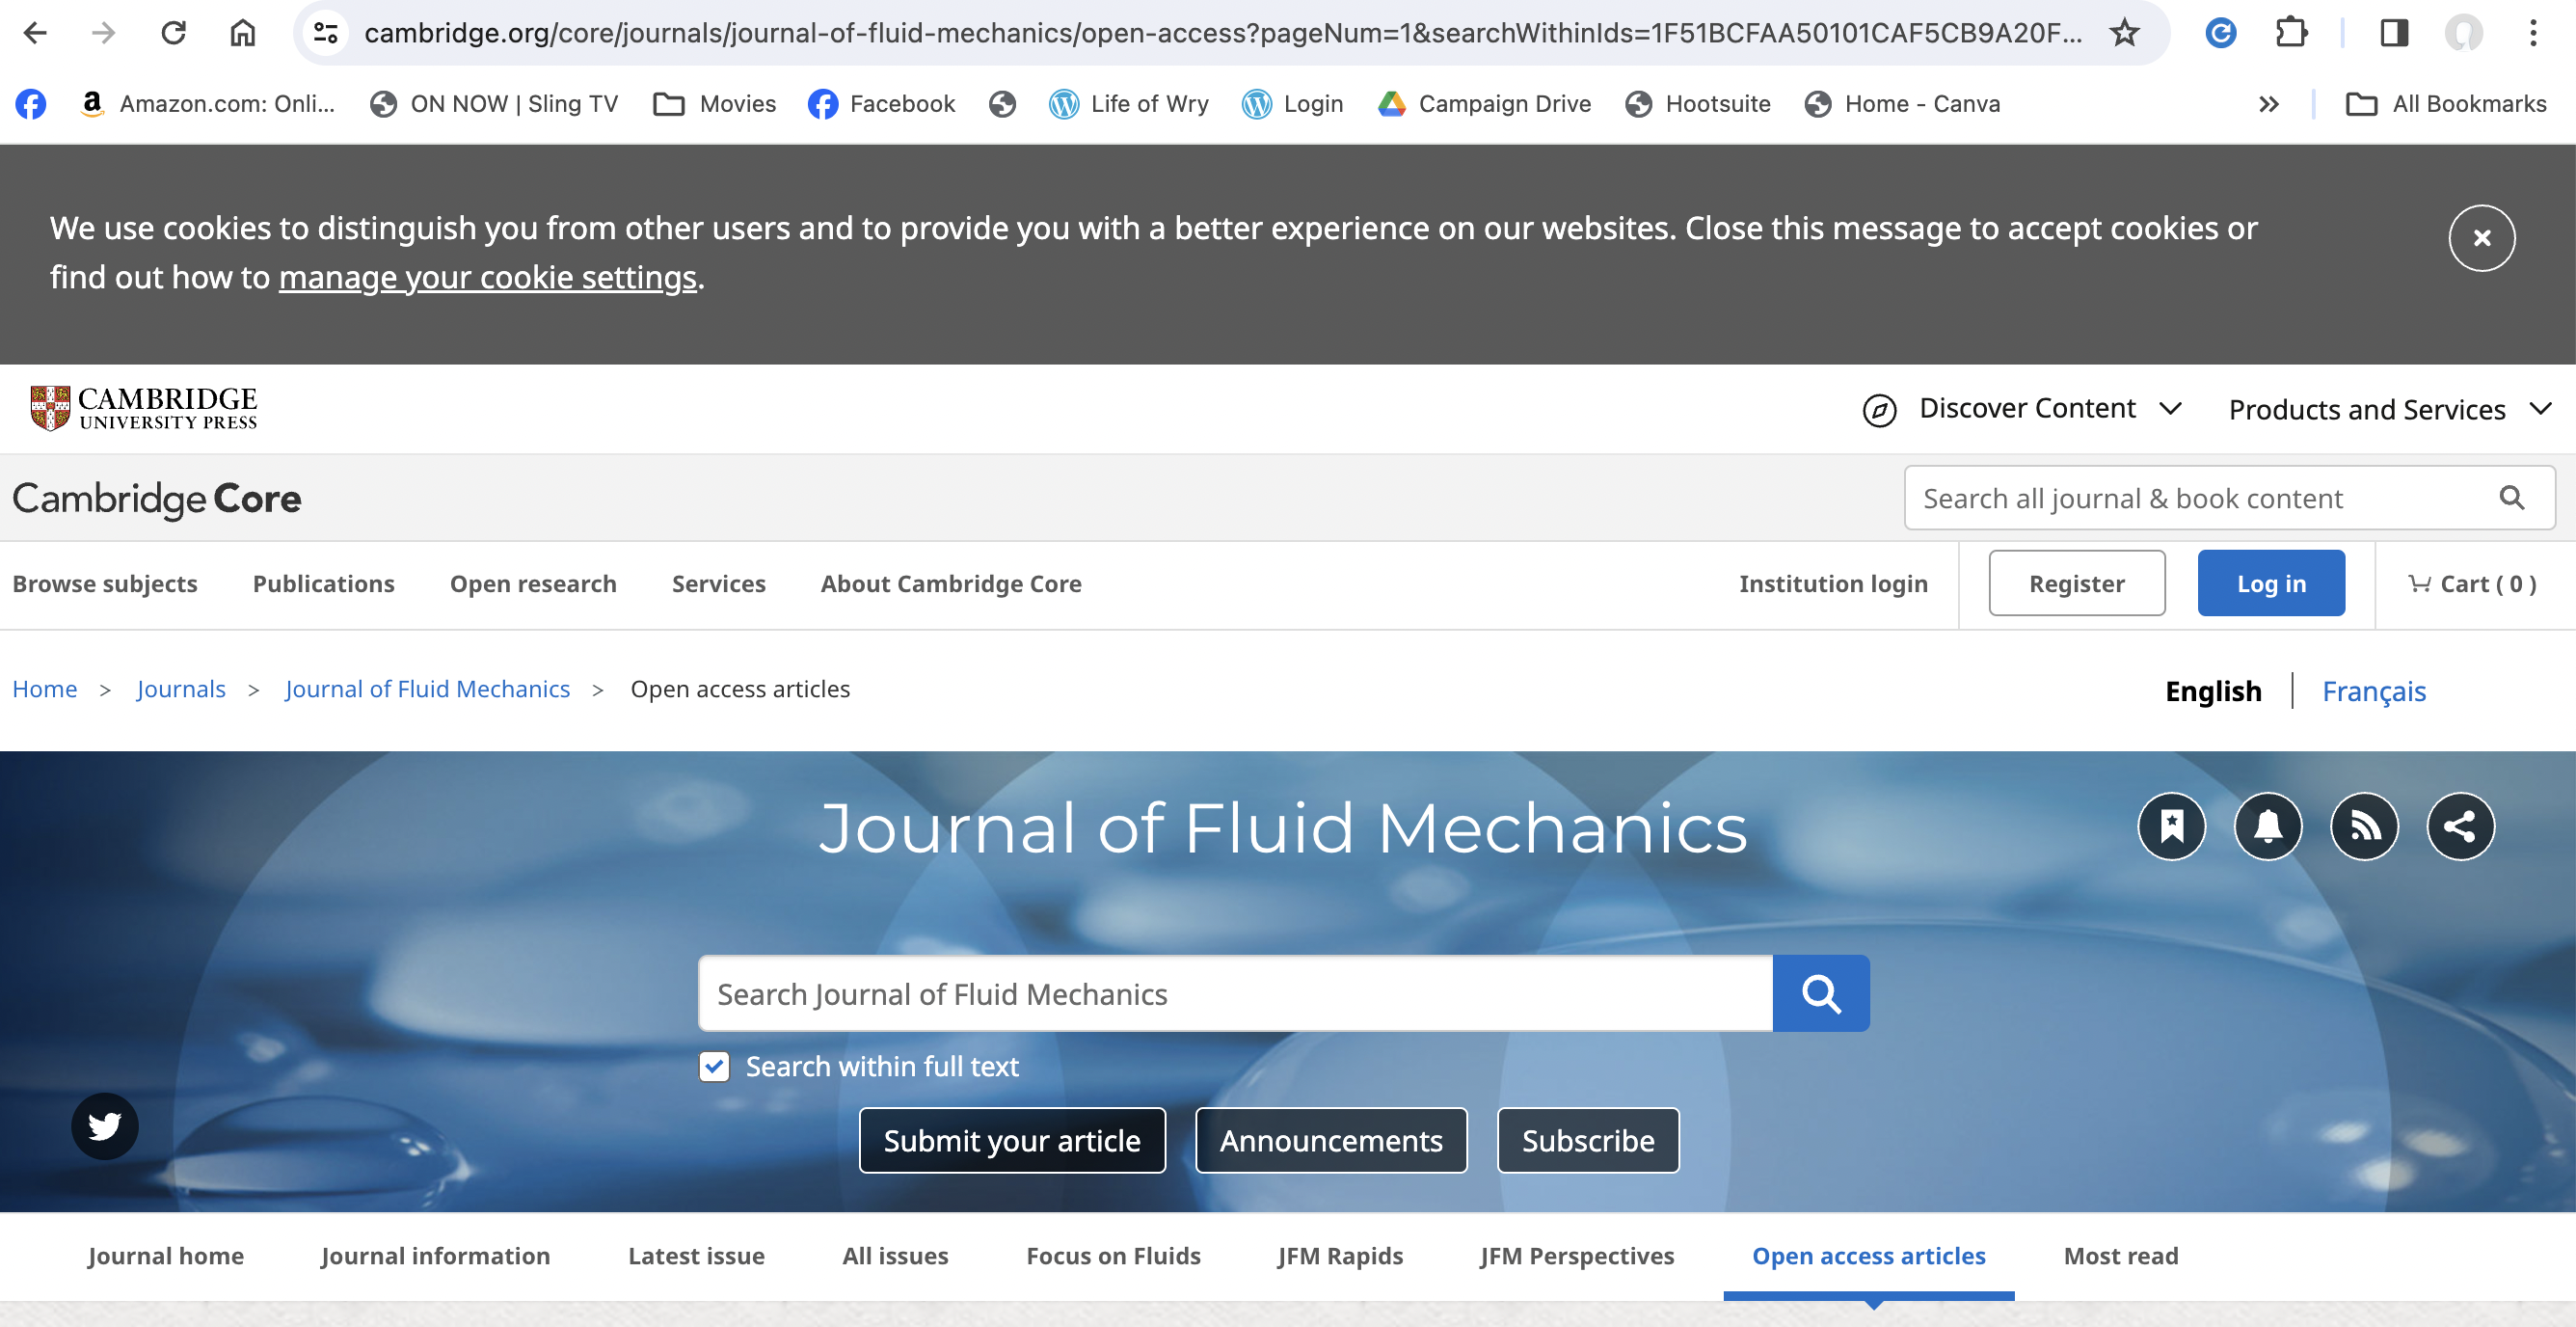Image resolution: width=2576 pixels, height=1327 pixels.
Task: Uncheck Search within full text checkbox
Action: 714,1066
